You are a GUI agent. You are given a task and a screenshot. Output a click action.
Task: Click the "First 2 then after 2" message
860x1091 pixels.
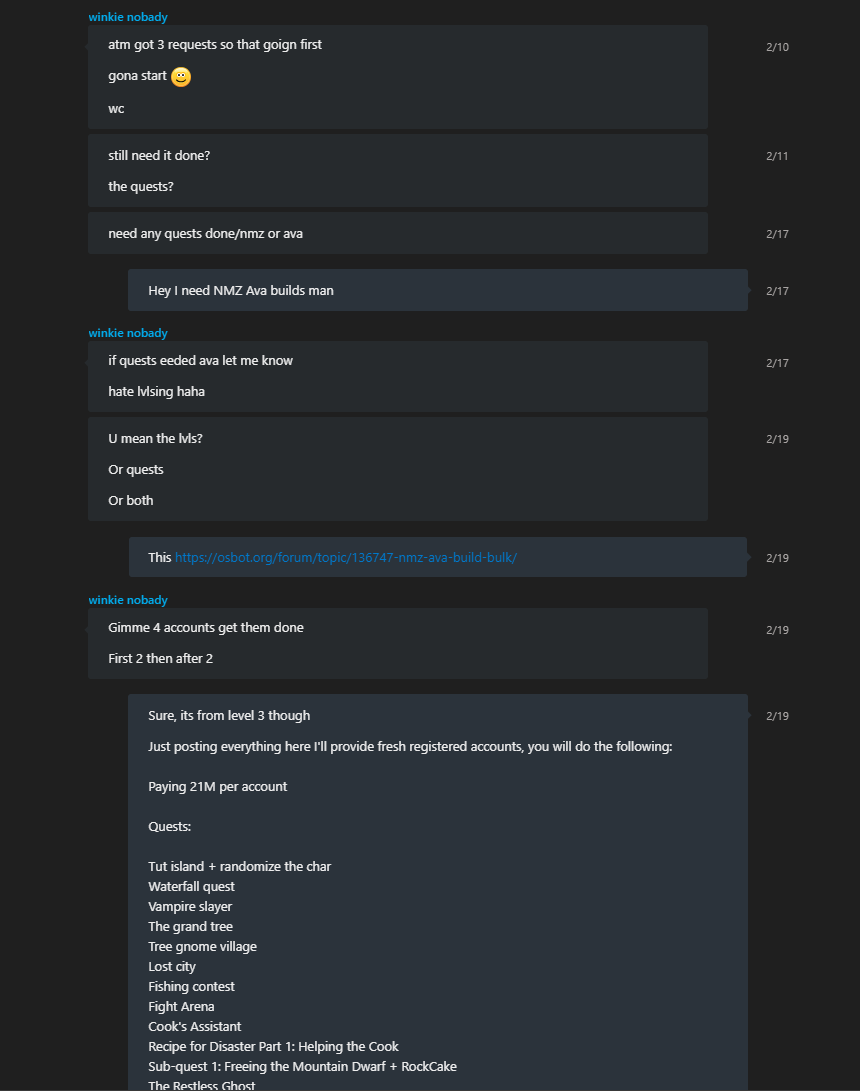[160, 659]
